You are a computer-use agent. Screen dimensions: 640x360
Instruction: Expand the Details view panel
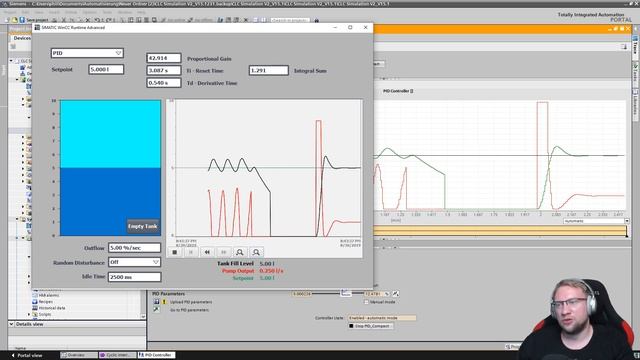[x=11, y=324]
